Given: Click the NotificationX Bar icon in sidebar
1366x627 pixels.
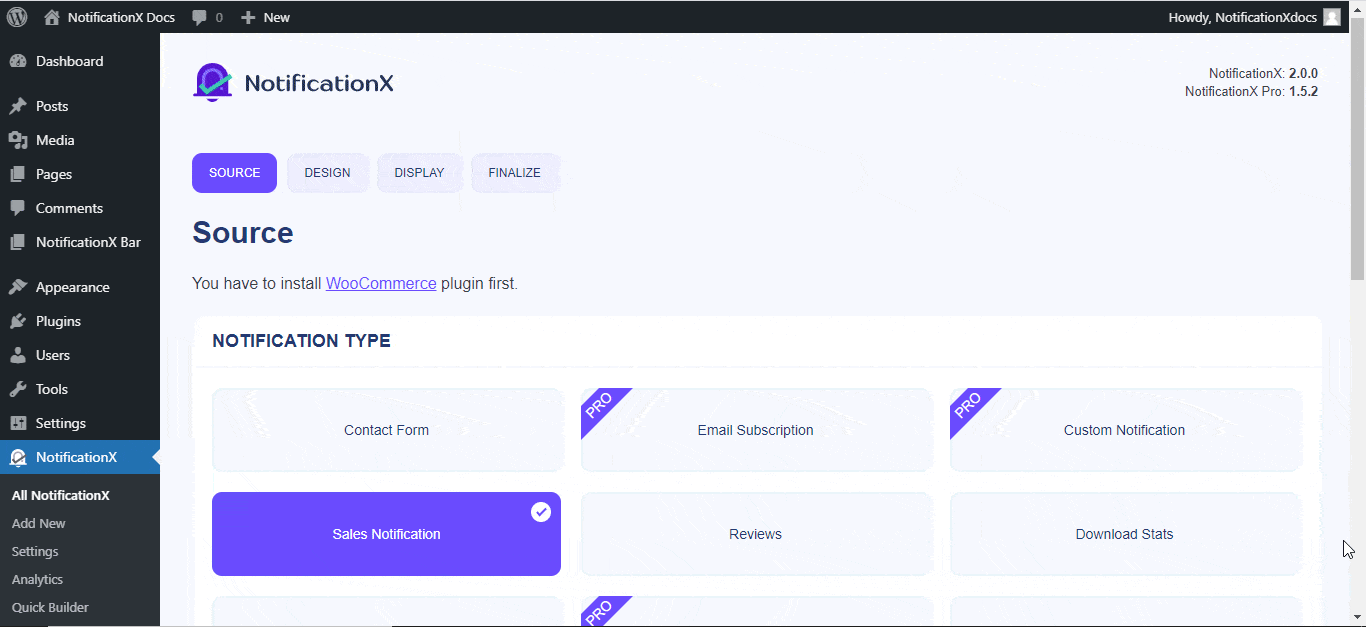Looking at the screenshot, I should coord(18,242).
